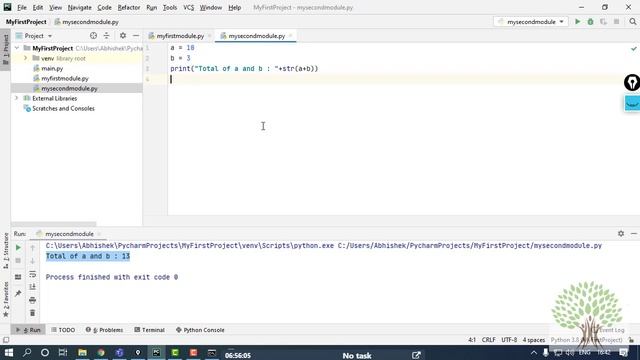Image resolution: width=640 pixels, height=360 pixels.
Task: Click scroll to end of output icon
Action: (x=33, y=287)
